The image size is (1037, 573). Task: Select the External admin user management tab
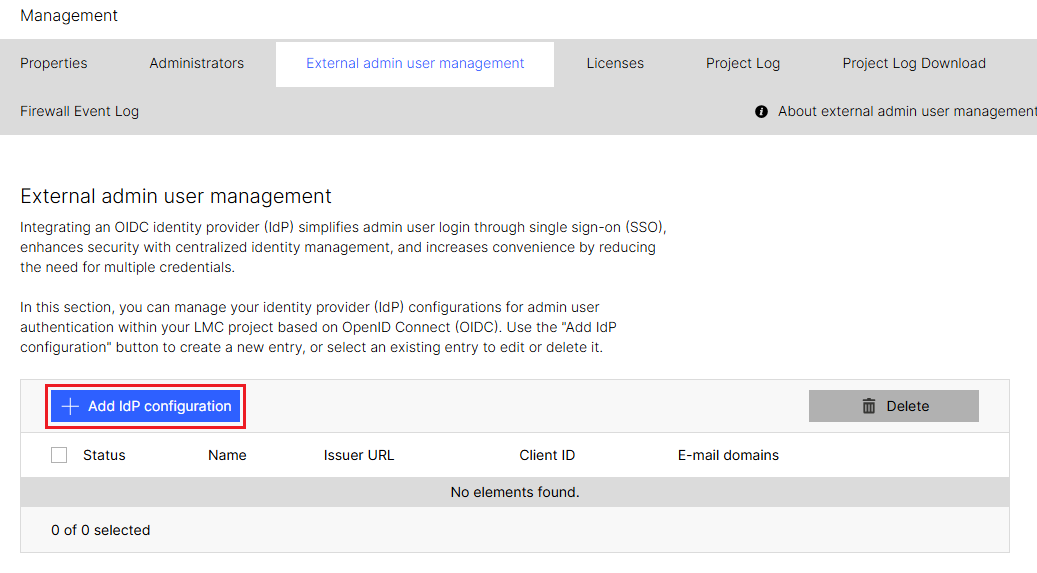tap(415, 63)
